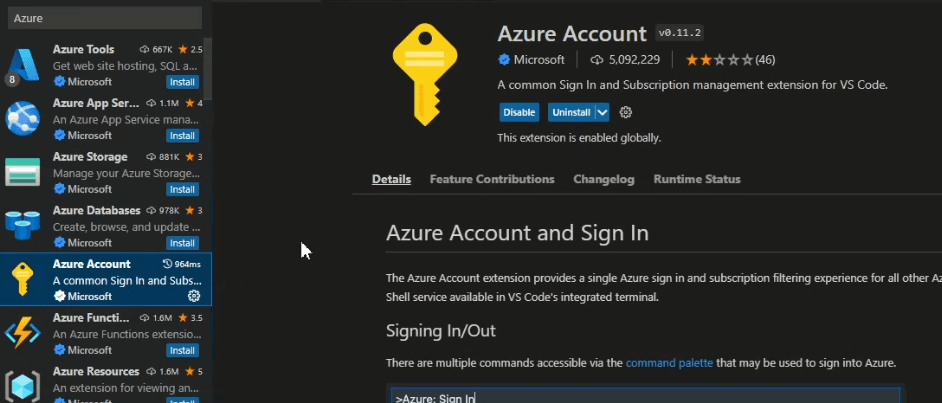The height and width of the screenshot is (403, 942).
Task: Open the Changelog tab
Action: 604,179
